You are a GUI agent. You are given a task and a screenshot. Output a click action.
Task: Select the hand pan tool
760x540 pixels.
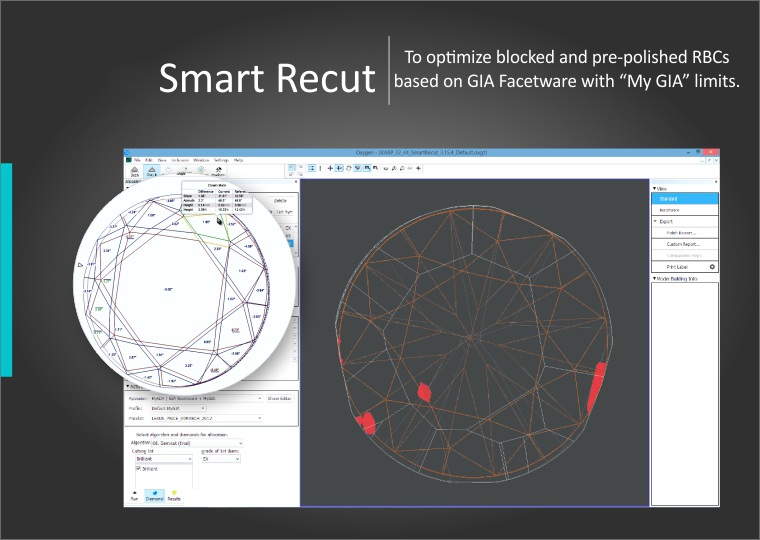tap(348, 168)
